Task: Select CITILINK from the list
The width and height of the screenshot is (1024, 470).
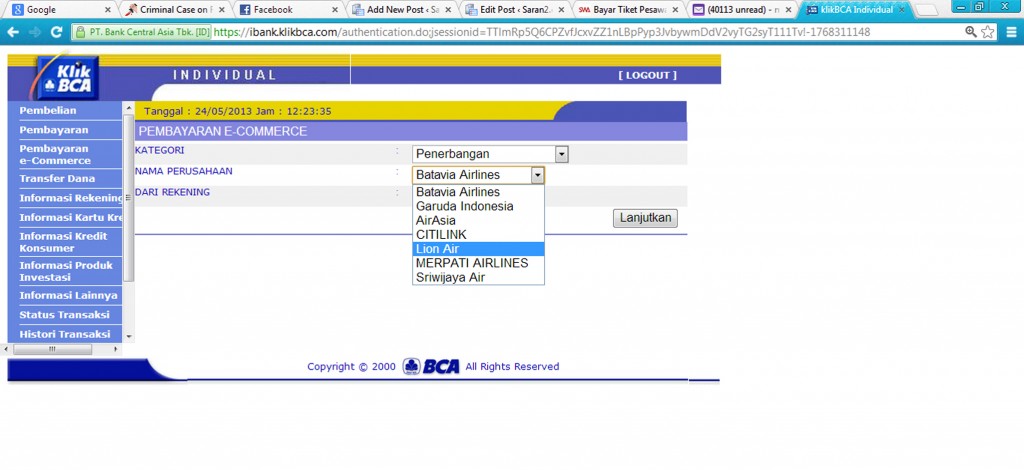Action: coord(478,235)
